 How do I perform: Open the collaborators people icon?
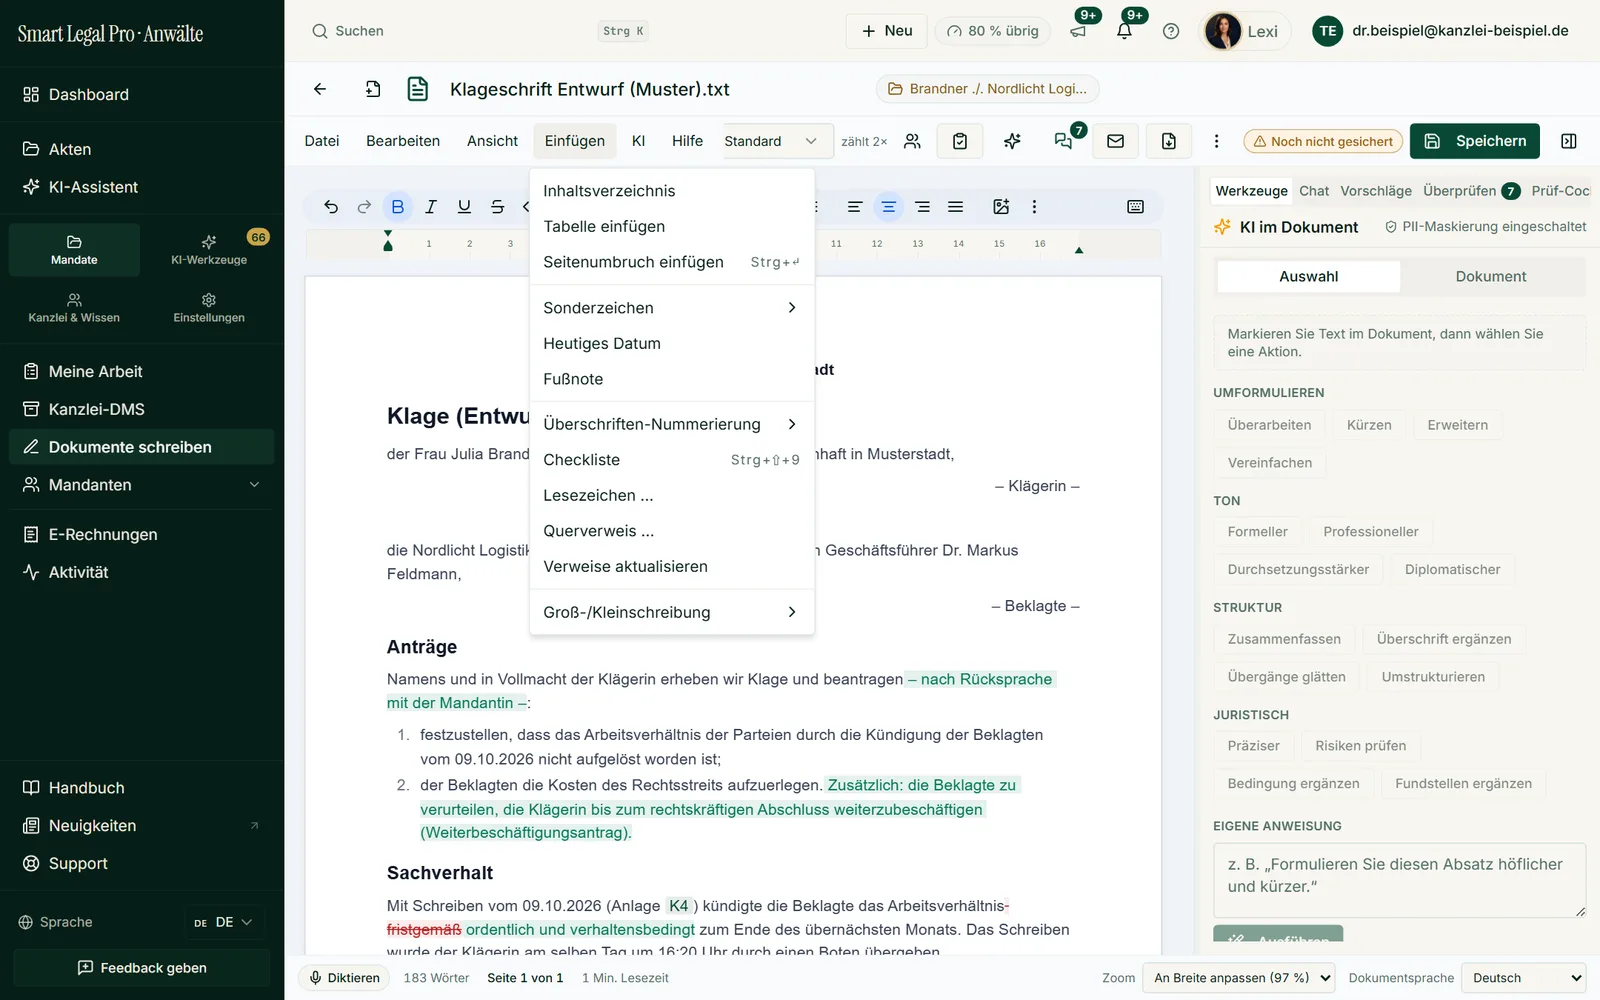tap(912, 141)
